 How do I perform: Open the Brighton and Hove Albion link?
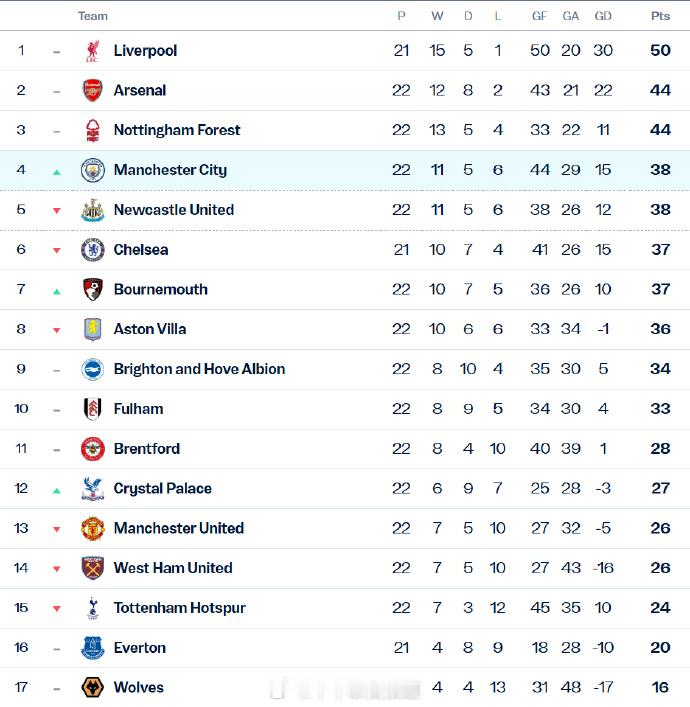click(199, 369)
